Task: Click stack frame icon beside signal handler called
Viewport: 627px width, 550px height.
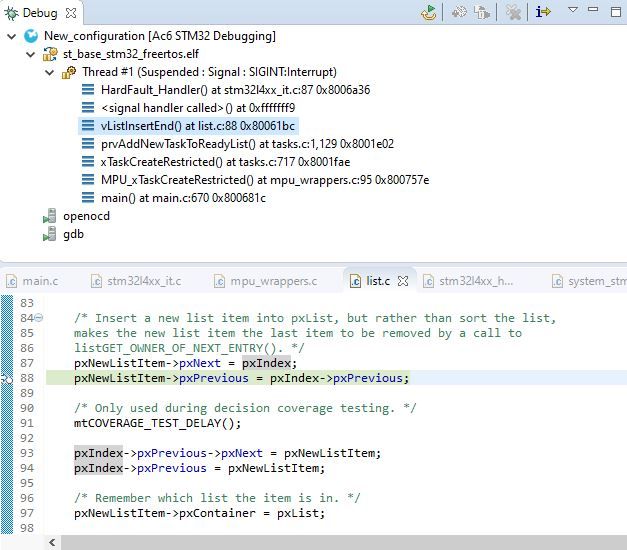Action: coord(88,108)
